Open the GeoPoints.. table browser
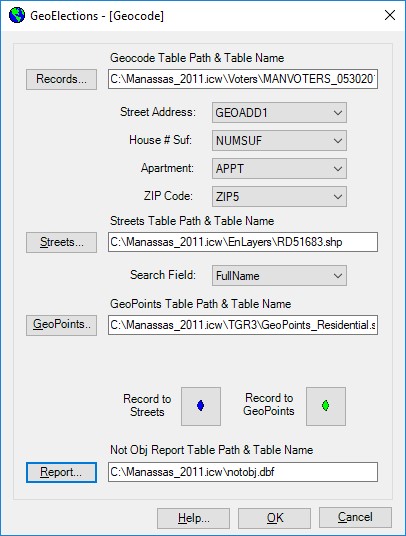Image resolution: width=406 pixels, height=536 pixels. click(x=62, y=325)
